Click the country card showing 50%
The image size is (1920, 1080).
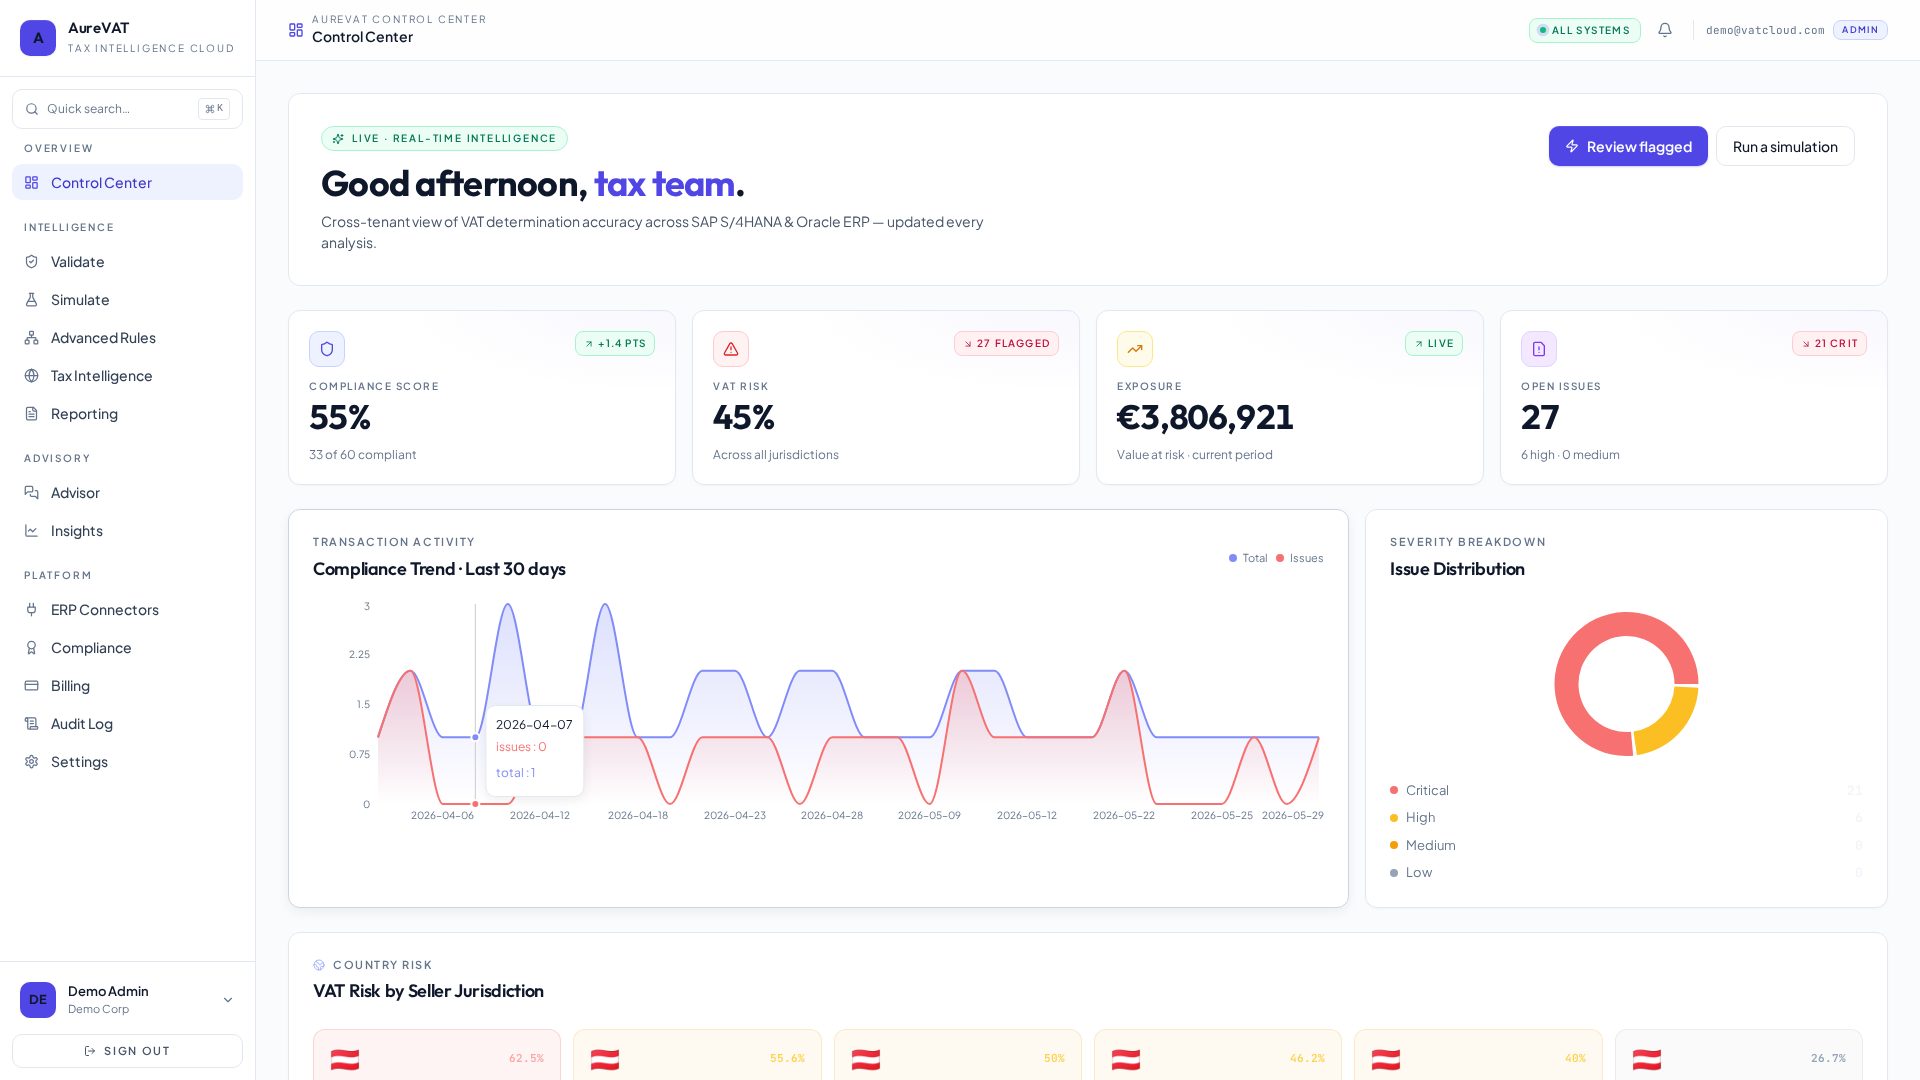tap(958, 1055)
